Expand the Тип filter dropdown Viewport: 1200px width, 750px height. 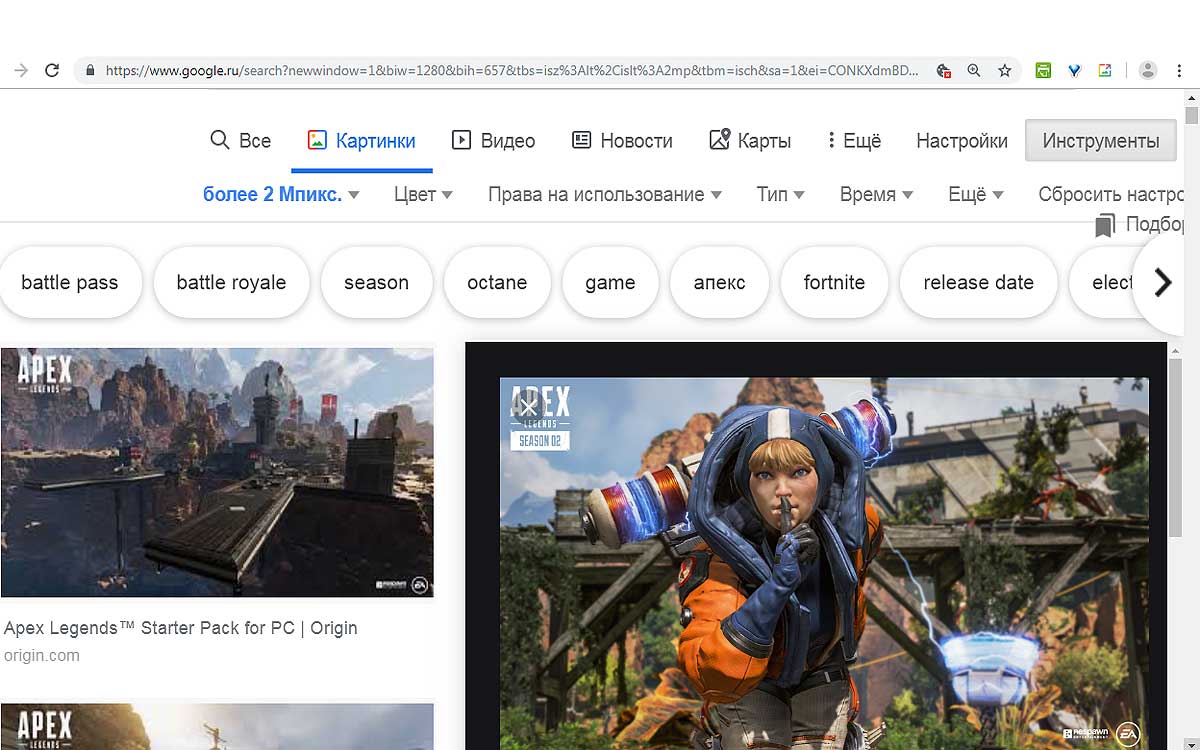780,195
